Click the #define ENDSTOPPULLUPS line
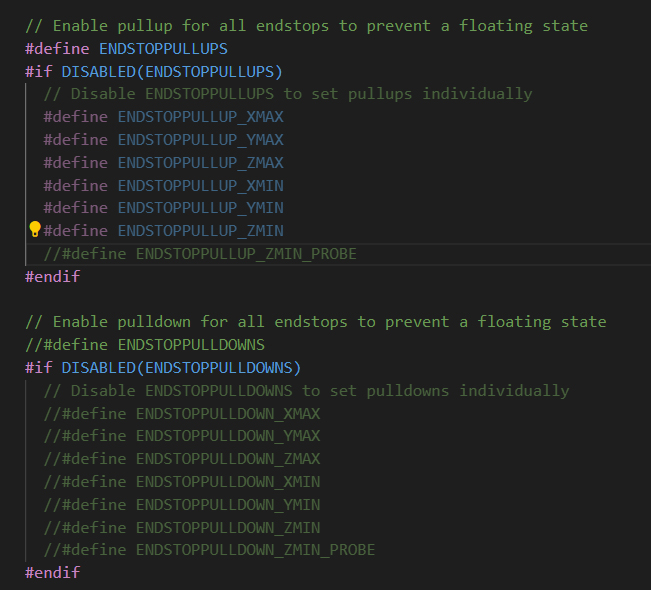 click(126, 49)
